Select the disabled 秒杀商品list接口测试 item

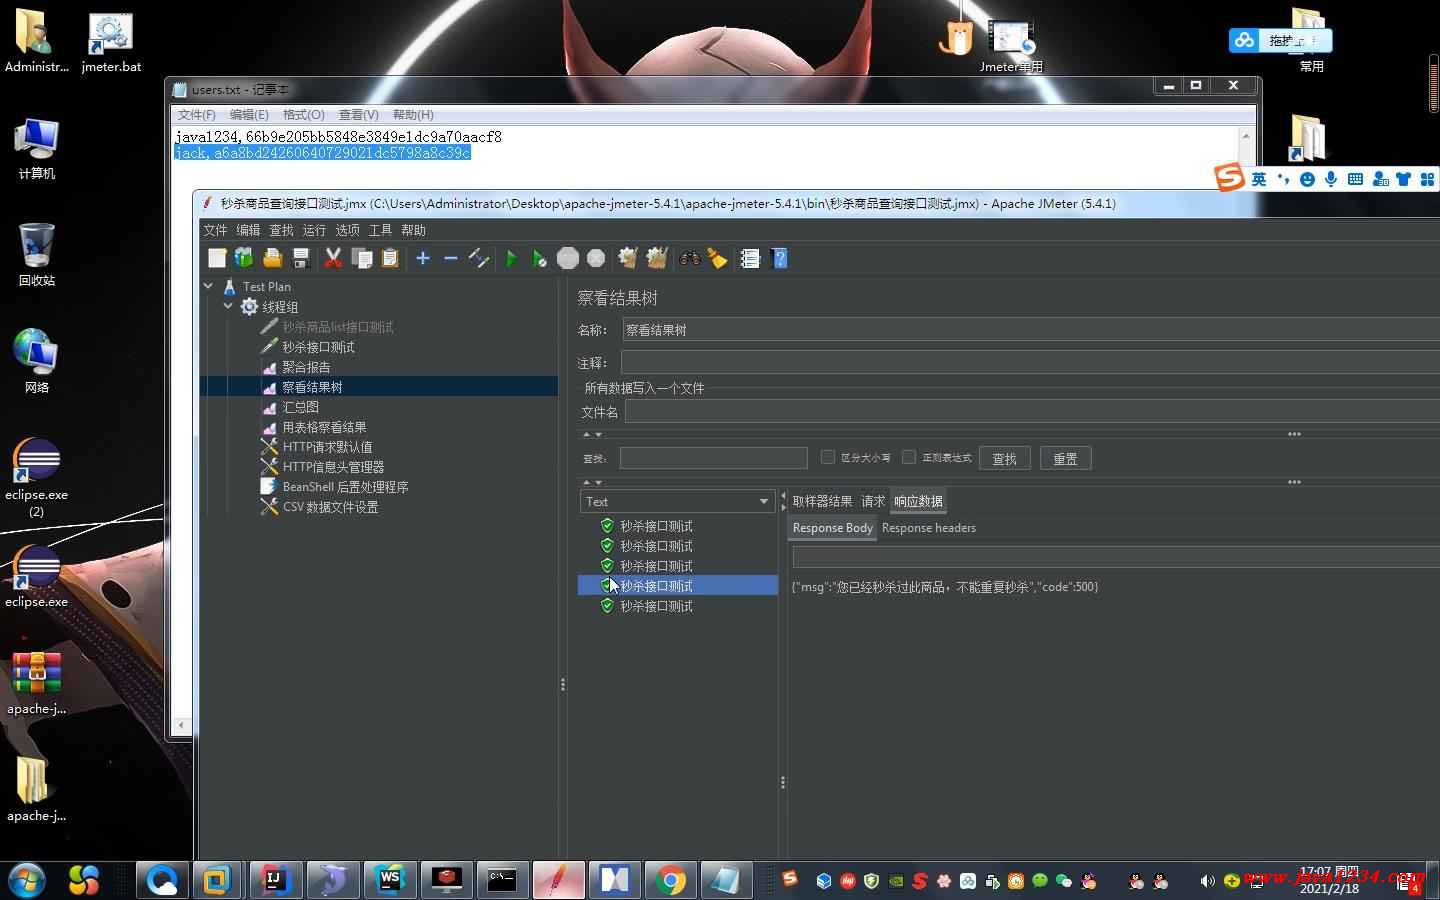tap(337, 327)
